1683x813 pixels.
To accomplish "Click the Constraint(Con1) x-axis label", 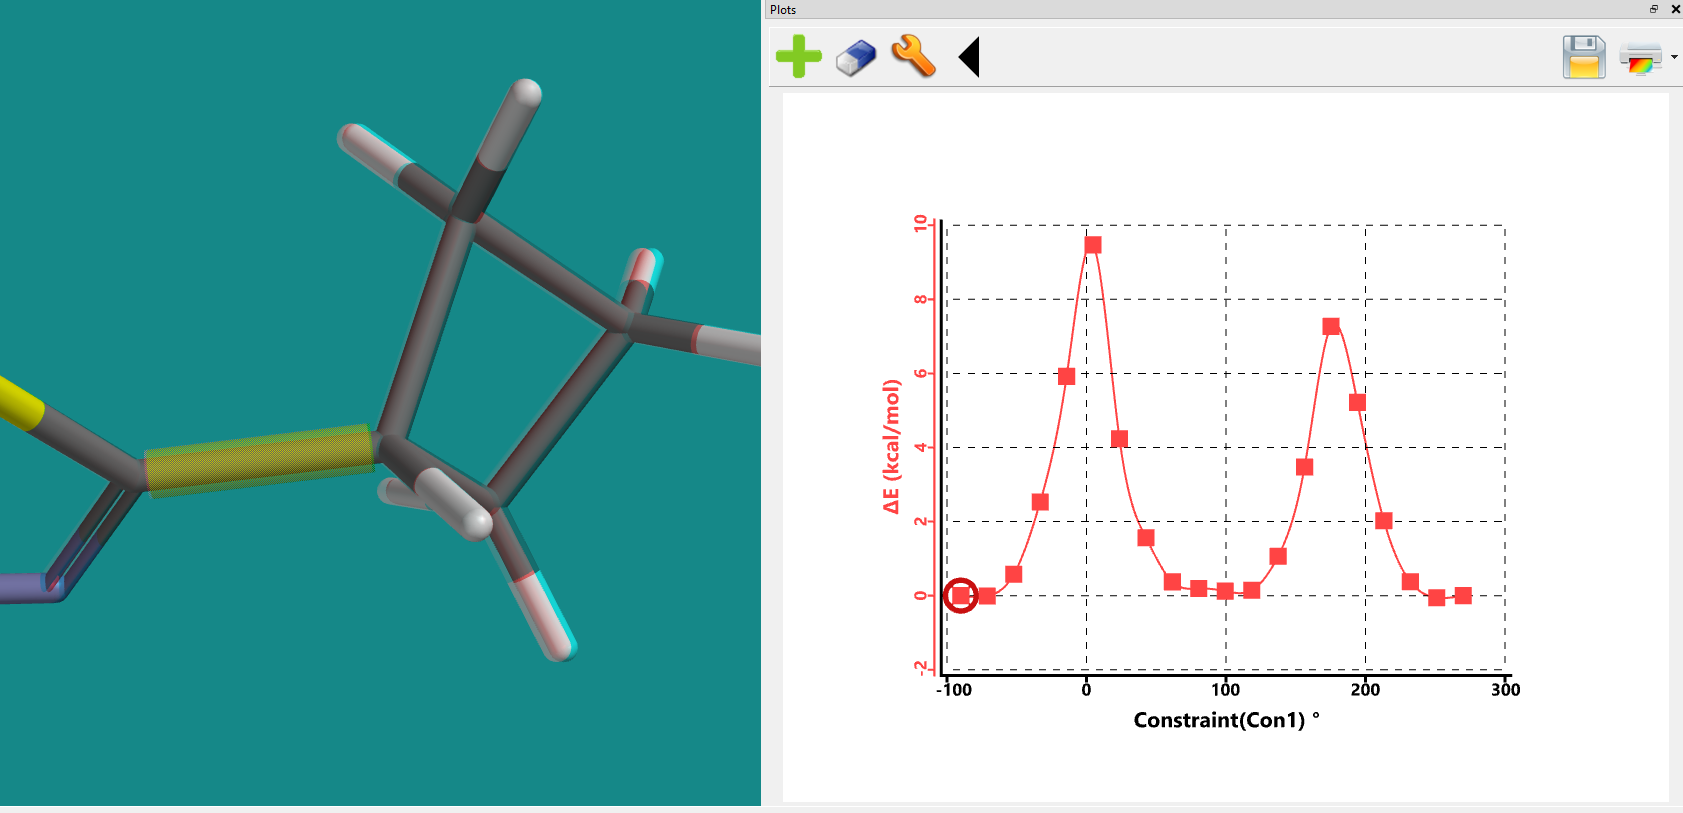I will click(1226, 720).
